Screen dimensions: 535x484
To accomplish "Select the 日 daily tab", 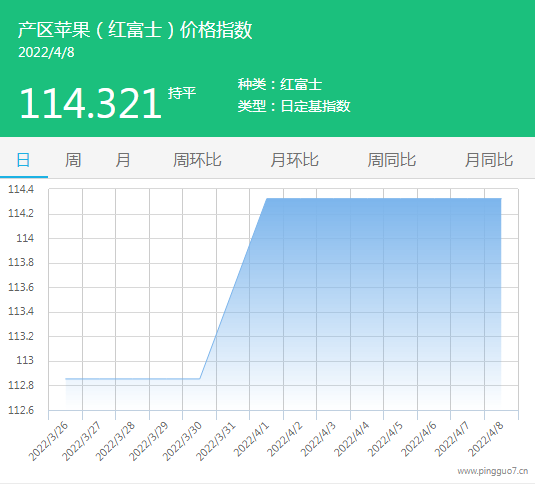I will (23, 160).
